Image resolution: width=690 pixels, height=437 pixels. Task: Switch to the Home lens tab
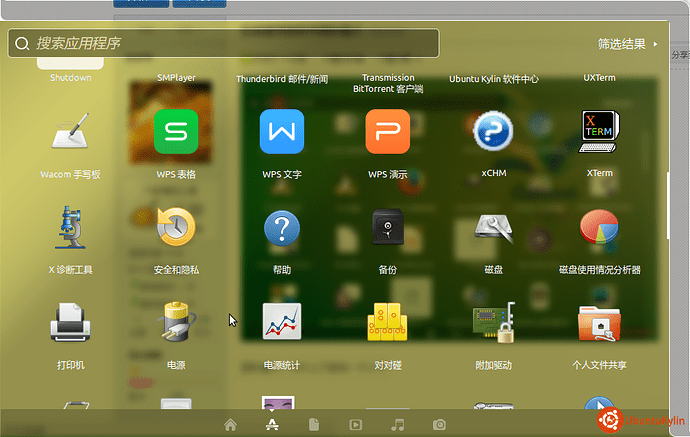click(231, 425)
